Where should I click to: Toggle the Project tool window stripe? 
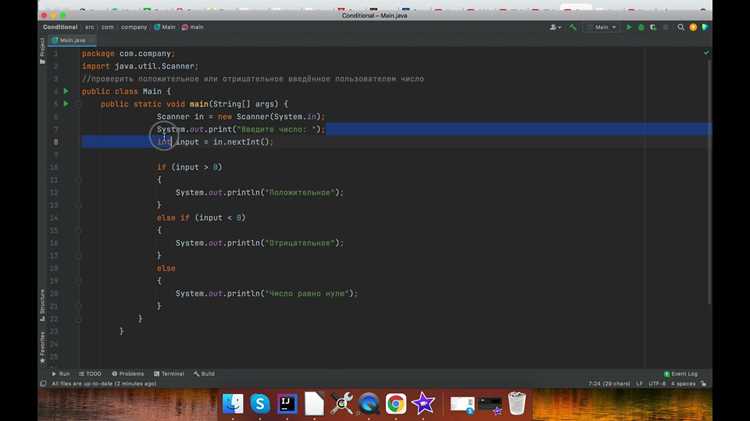click(x=42, y=51)
